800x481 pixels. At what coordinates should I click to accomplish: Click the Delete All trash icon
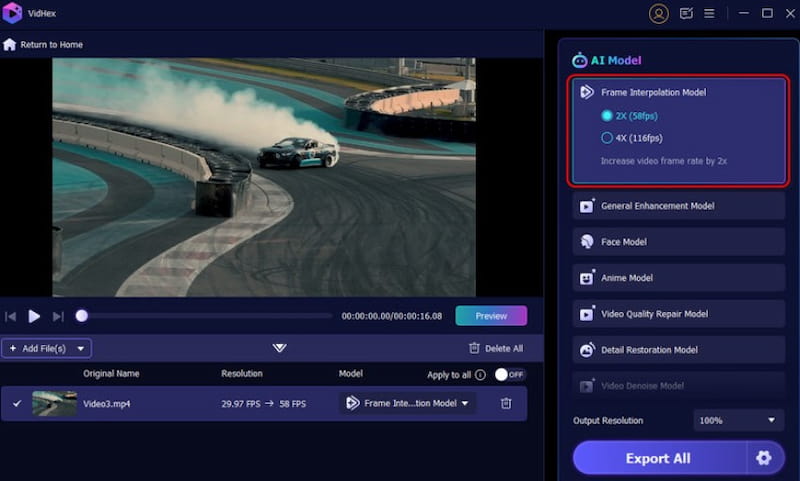click(x=474, y=348)
